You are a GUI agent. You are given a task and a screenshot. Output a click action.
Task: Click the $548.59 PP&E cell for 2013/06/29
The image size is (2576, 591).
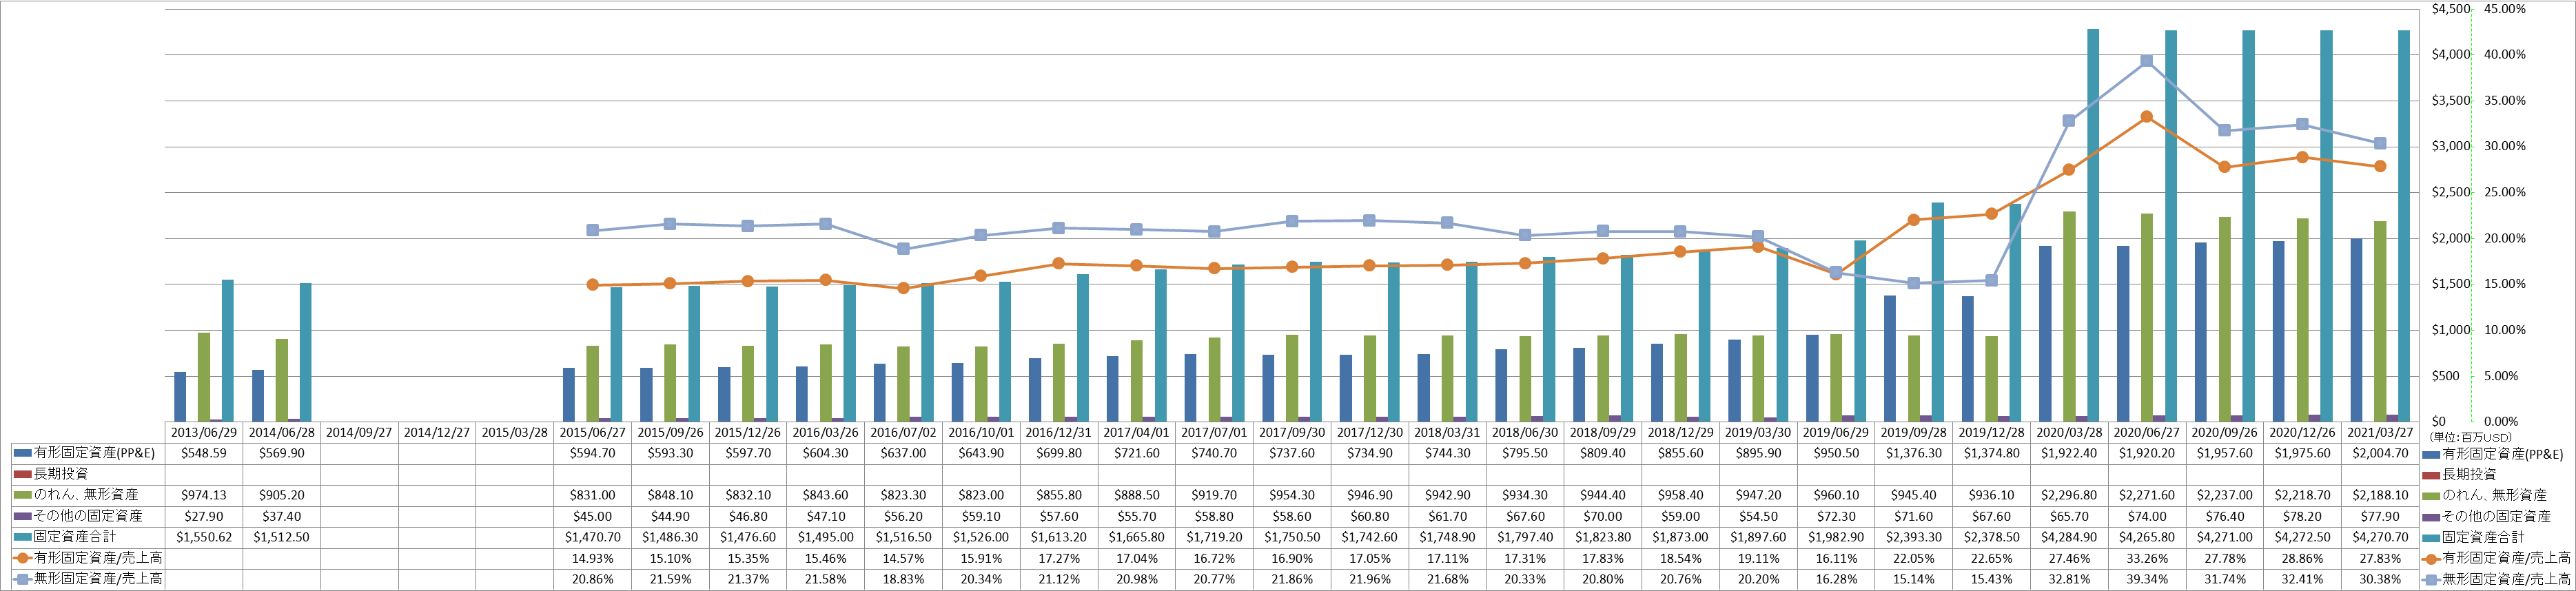click(204, 453)
